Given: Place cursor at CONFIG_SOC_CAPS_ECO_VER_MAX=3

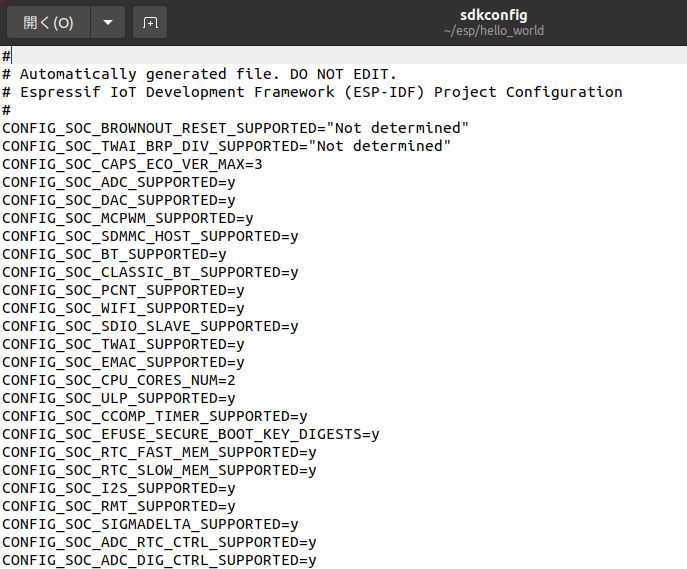Looking at the screenshot, I should click(x=132, y=164).
